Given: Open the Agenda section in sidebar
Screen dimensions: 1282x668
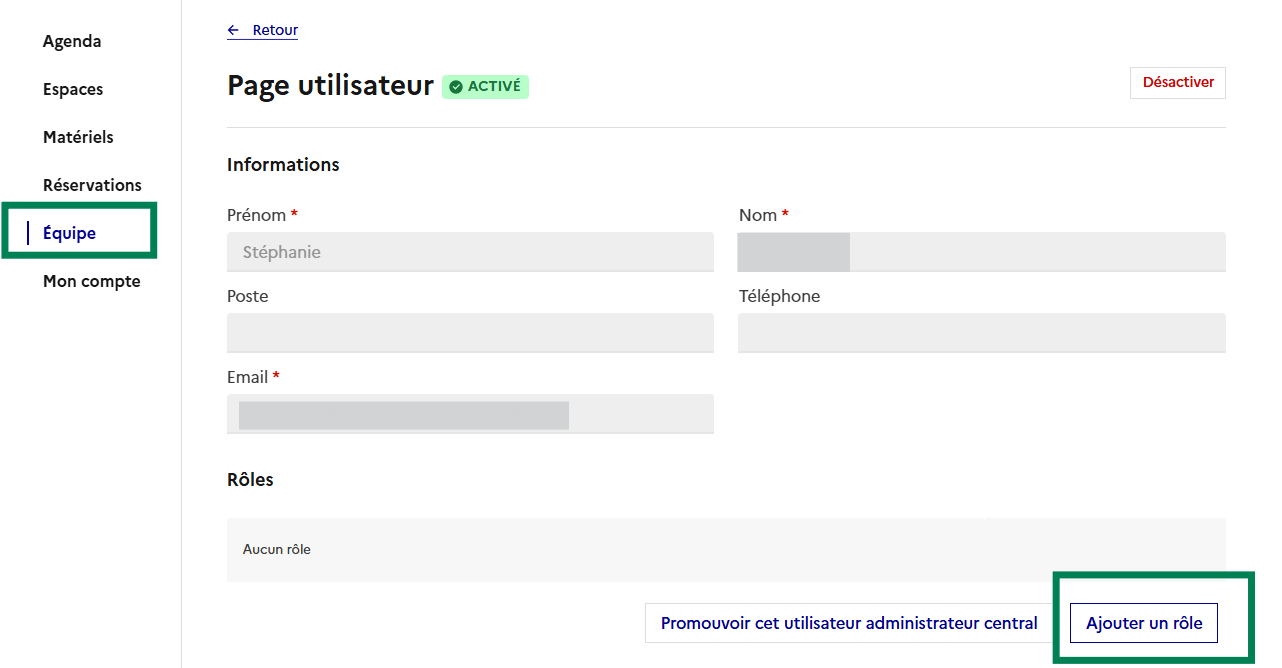Looking at the screenshot, I should [x=72, y=41].
